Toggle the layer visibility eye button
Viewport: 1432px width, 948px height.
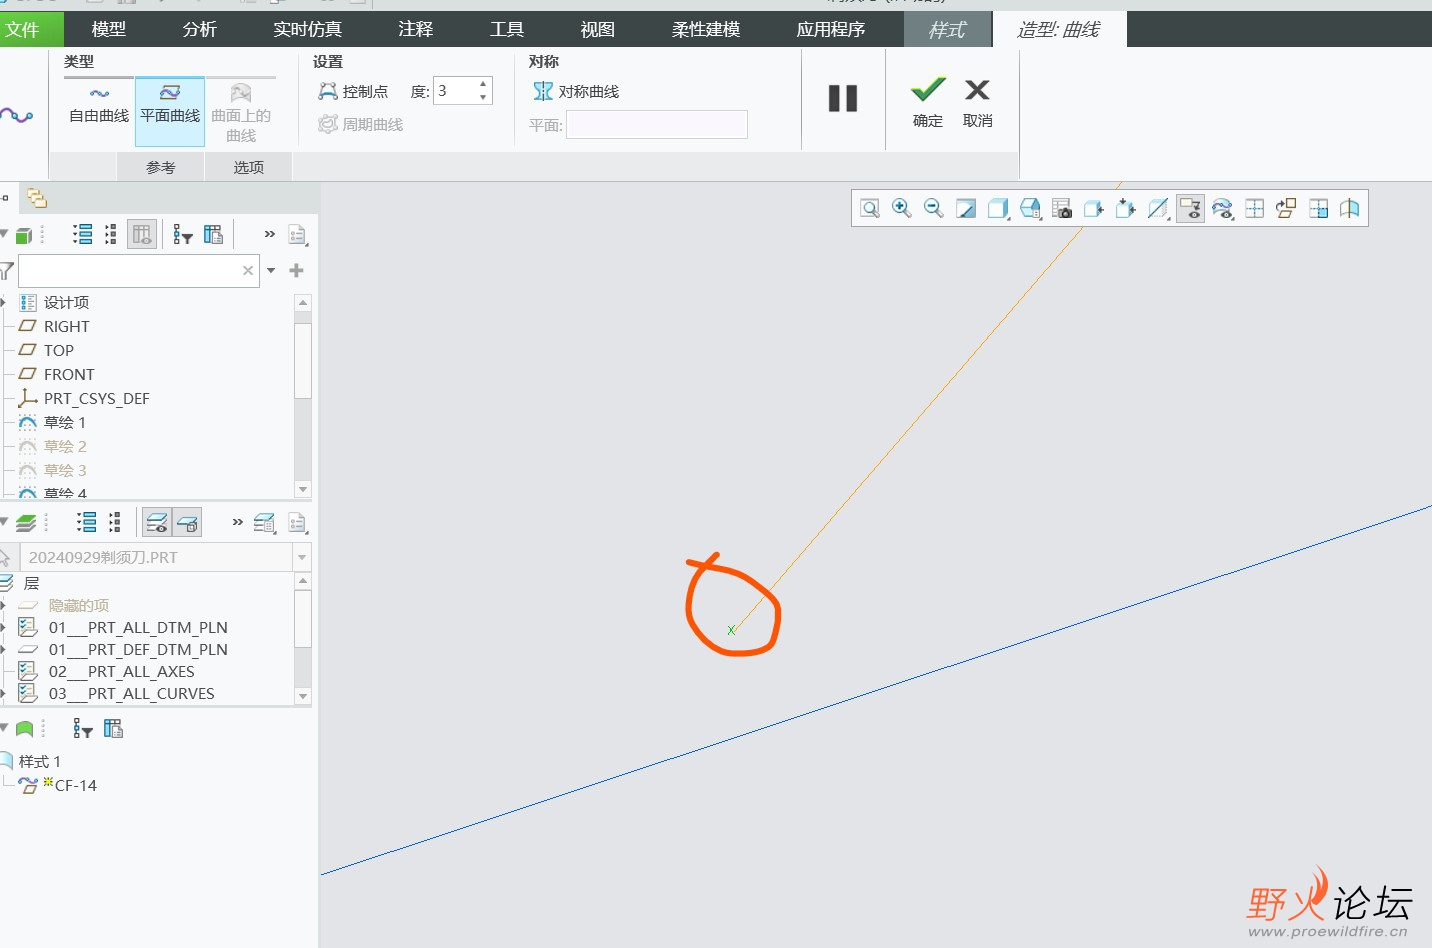tap(157, 522)
